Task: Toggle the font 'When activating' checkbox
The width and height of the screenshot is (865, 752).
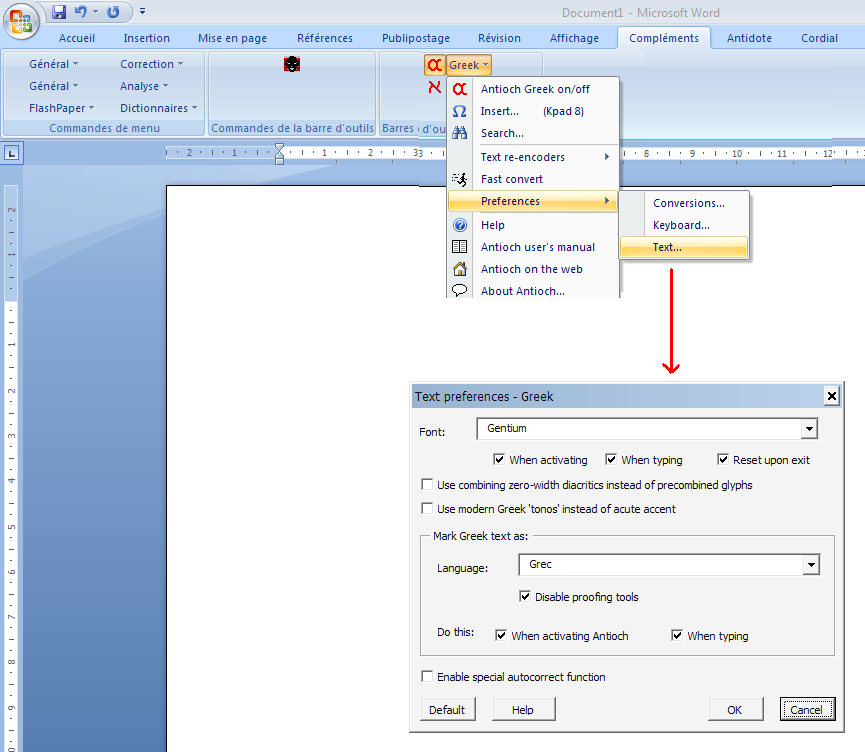Action: pyautogui.click(x=499, y=459)
